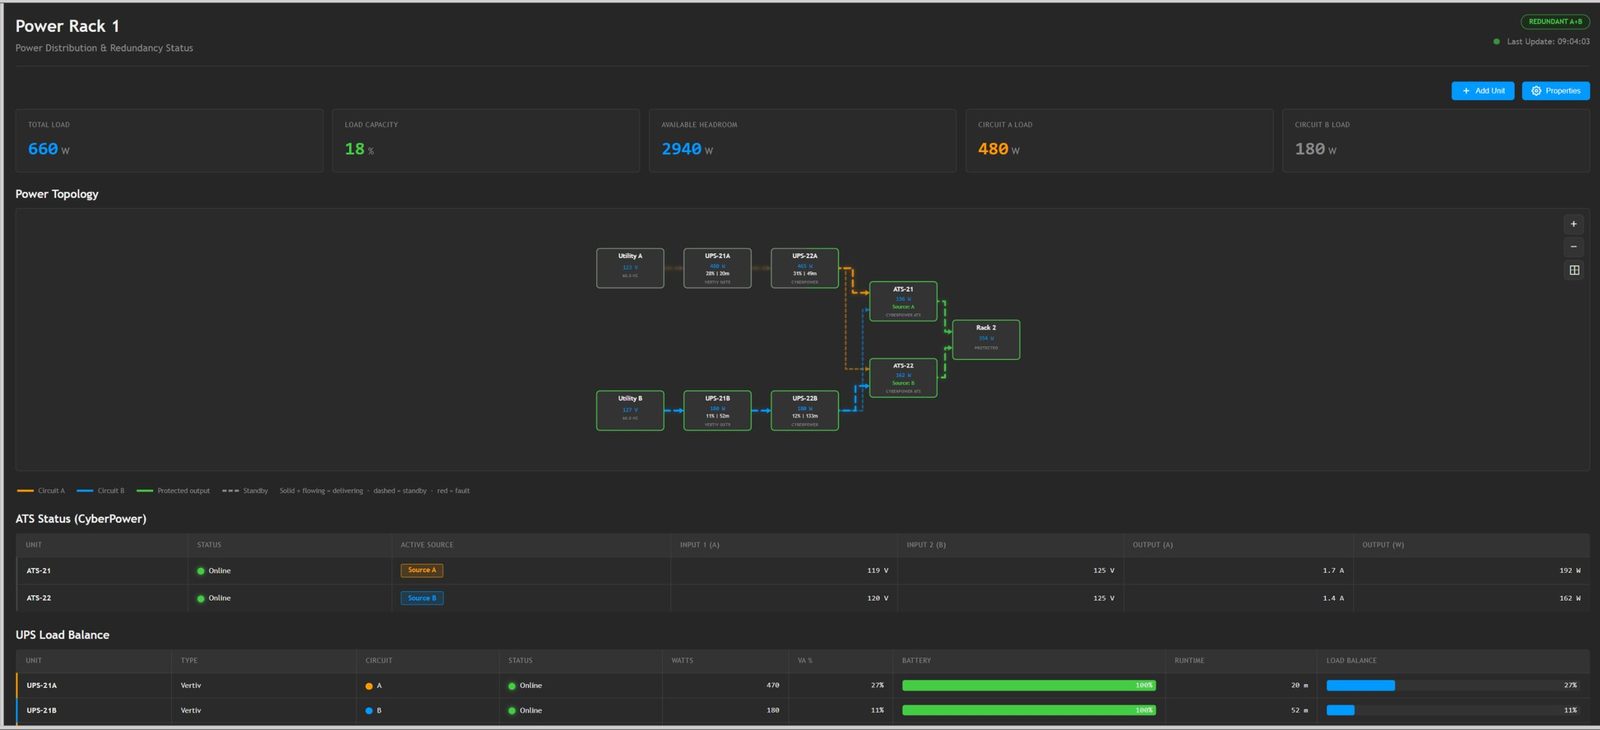The image size is (1600, 730).
Task: Click the UPS-21A battery progress bar
Action: (x=1029, y=686)
